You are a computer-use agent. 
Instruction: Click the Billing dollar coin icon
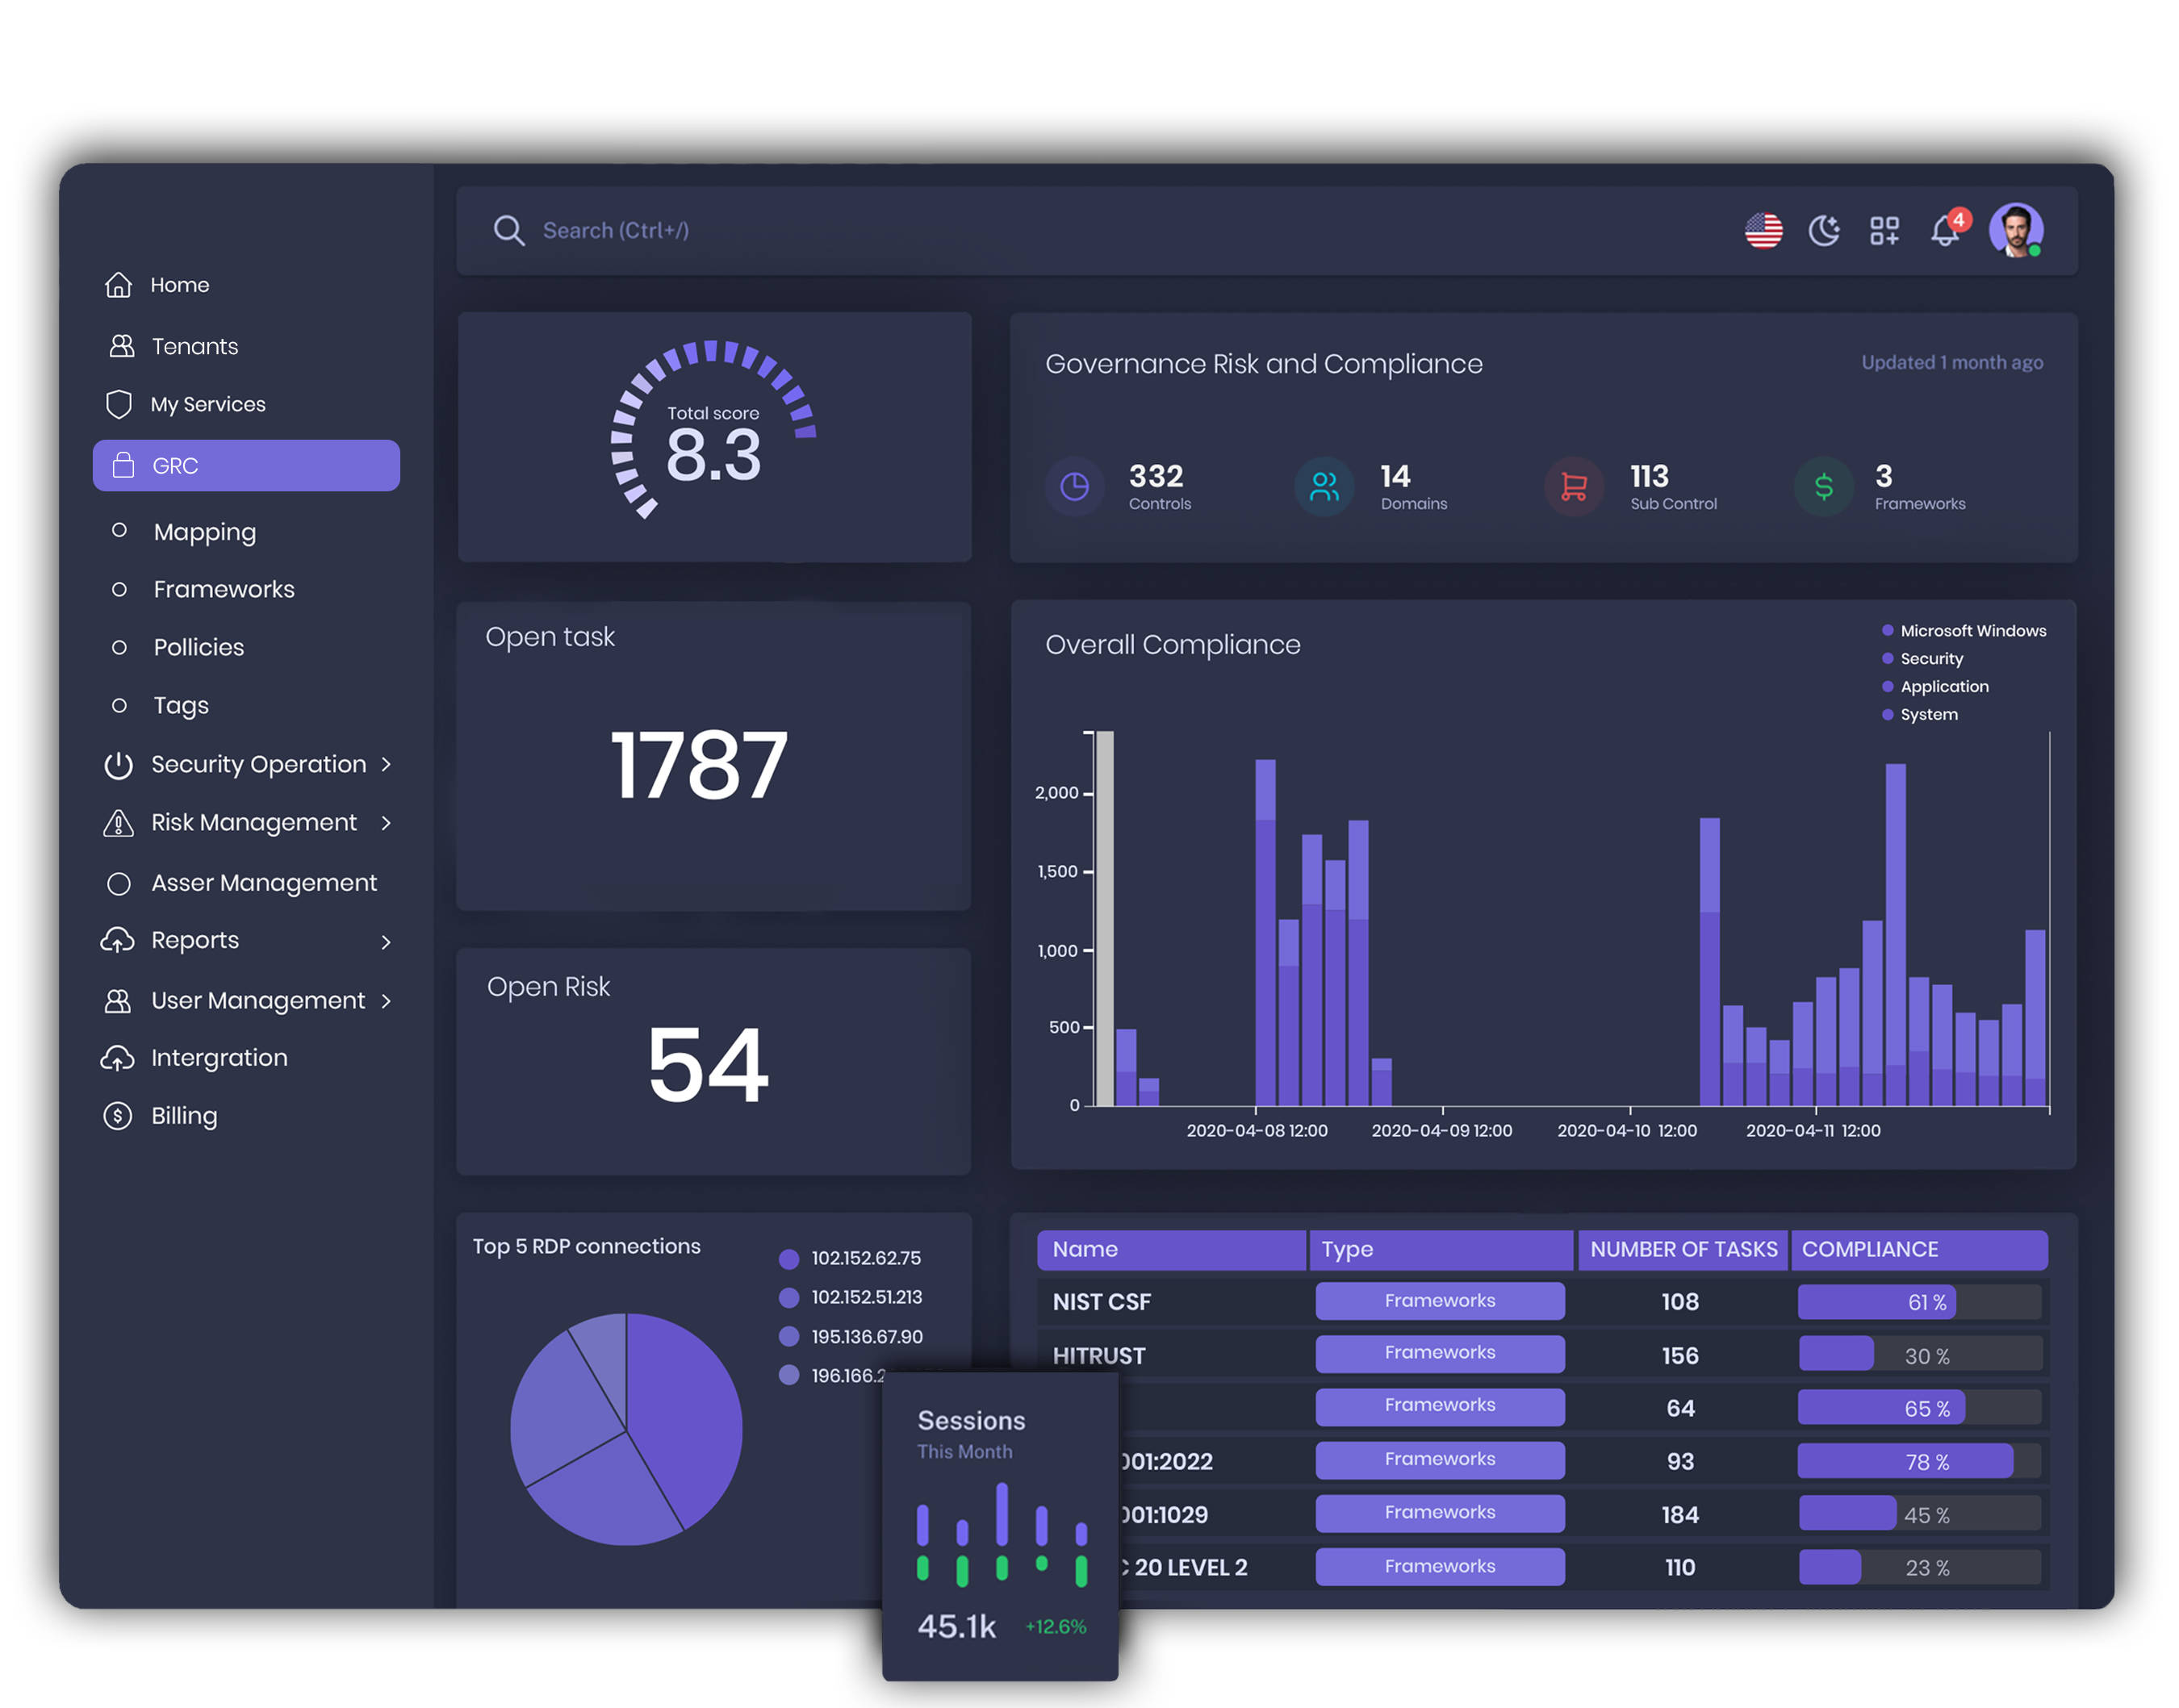pos(118,1116)
